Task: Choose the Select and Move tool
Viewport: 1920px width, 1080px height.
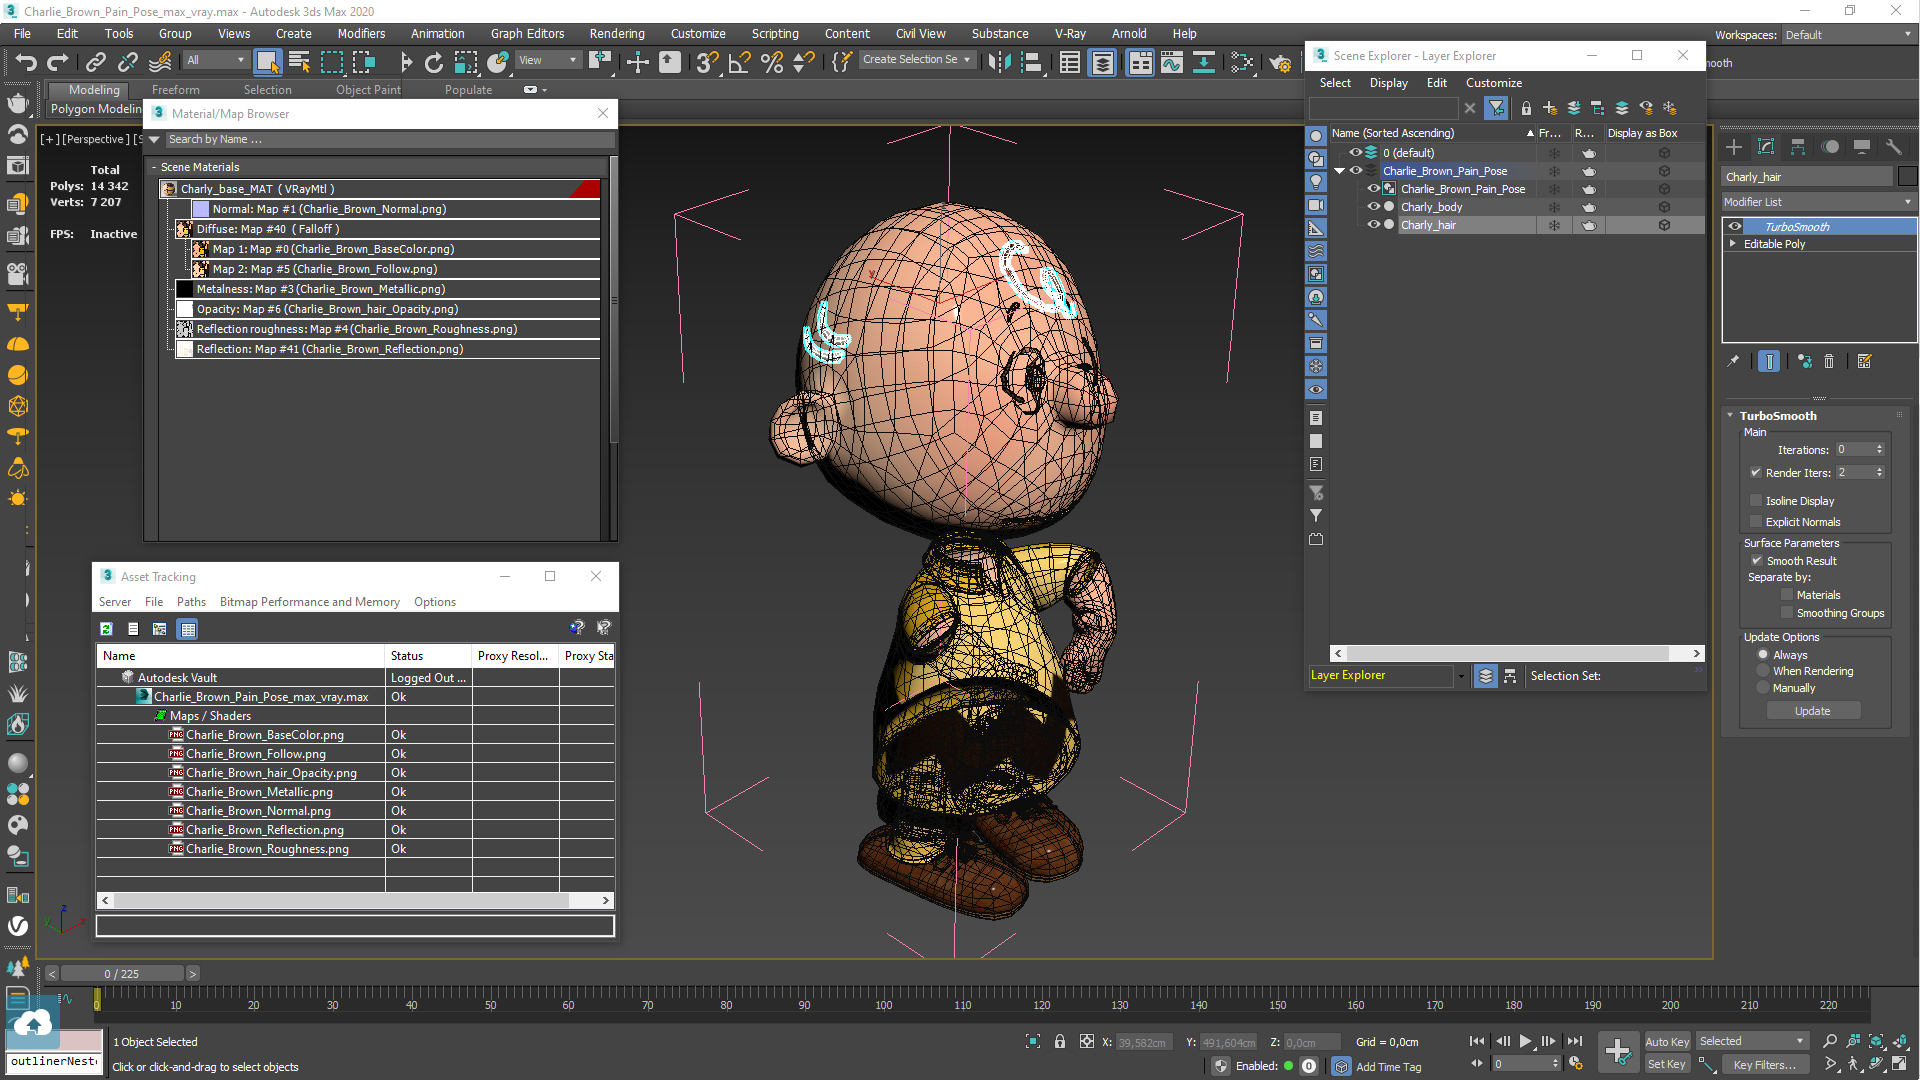Action: 638,62
